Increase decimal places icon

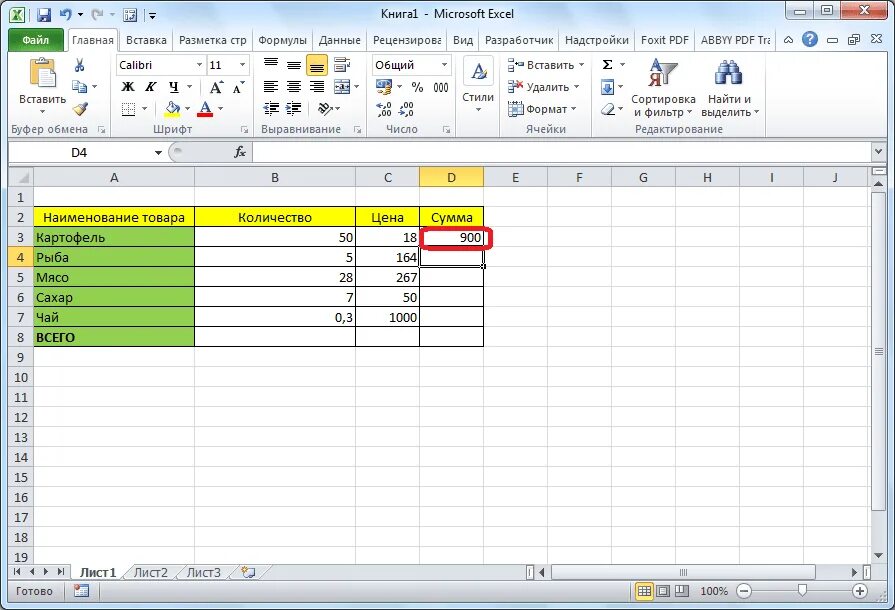pyautogui.click(x=384, y=109)
